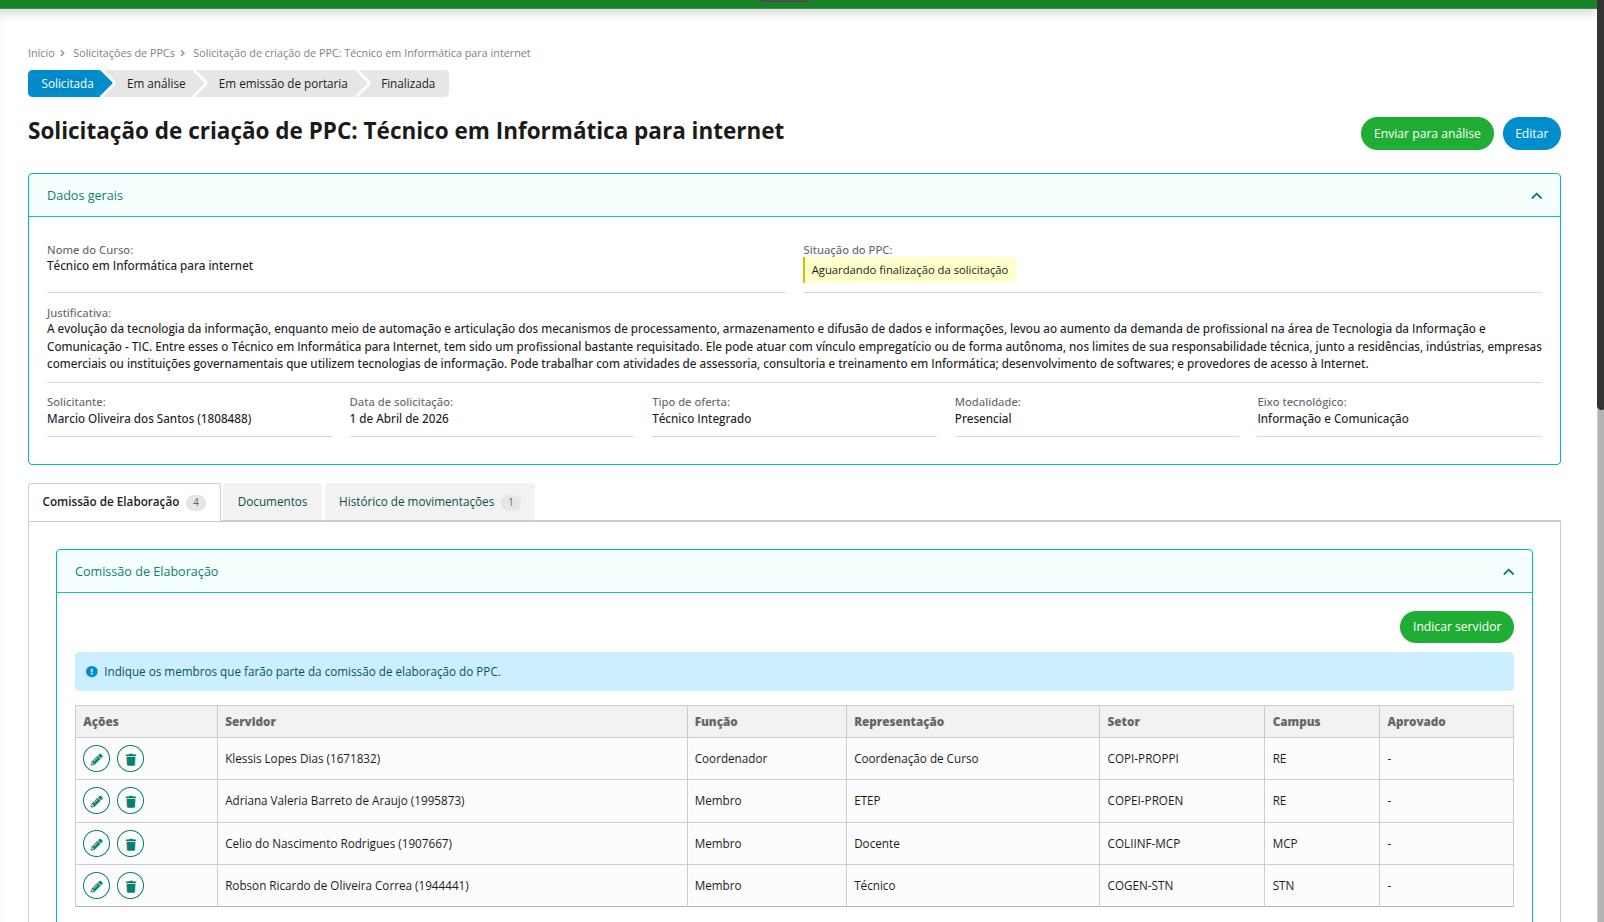The image size is (1604, 922).
Task: Edit Klessis Lopes Dias row with pencil icon
Action: 96,759
